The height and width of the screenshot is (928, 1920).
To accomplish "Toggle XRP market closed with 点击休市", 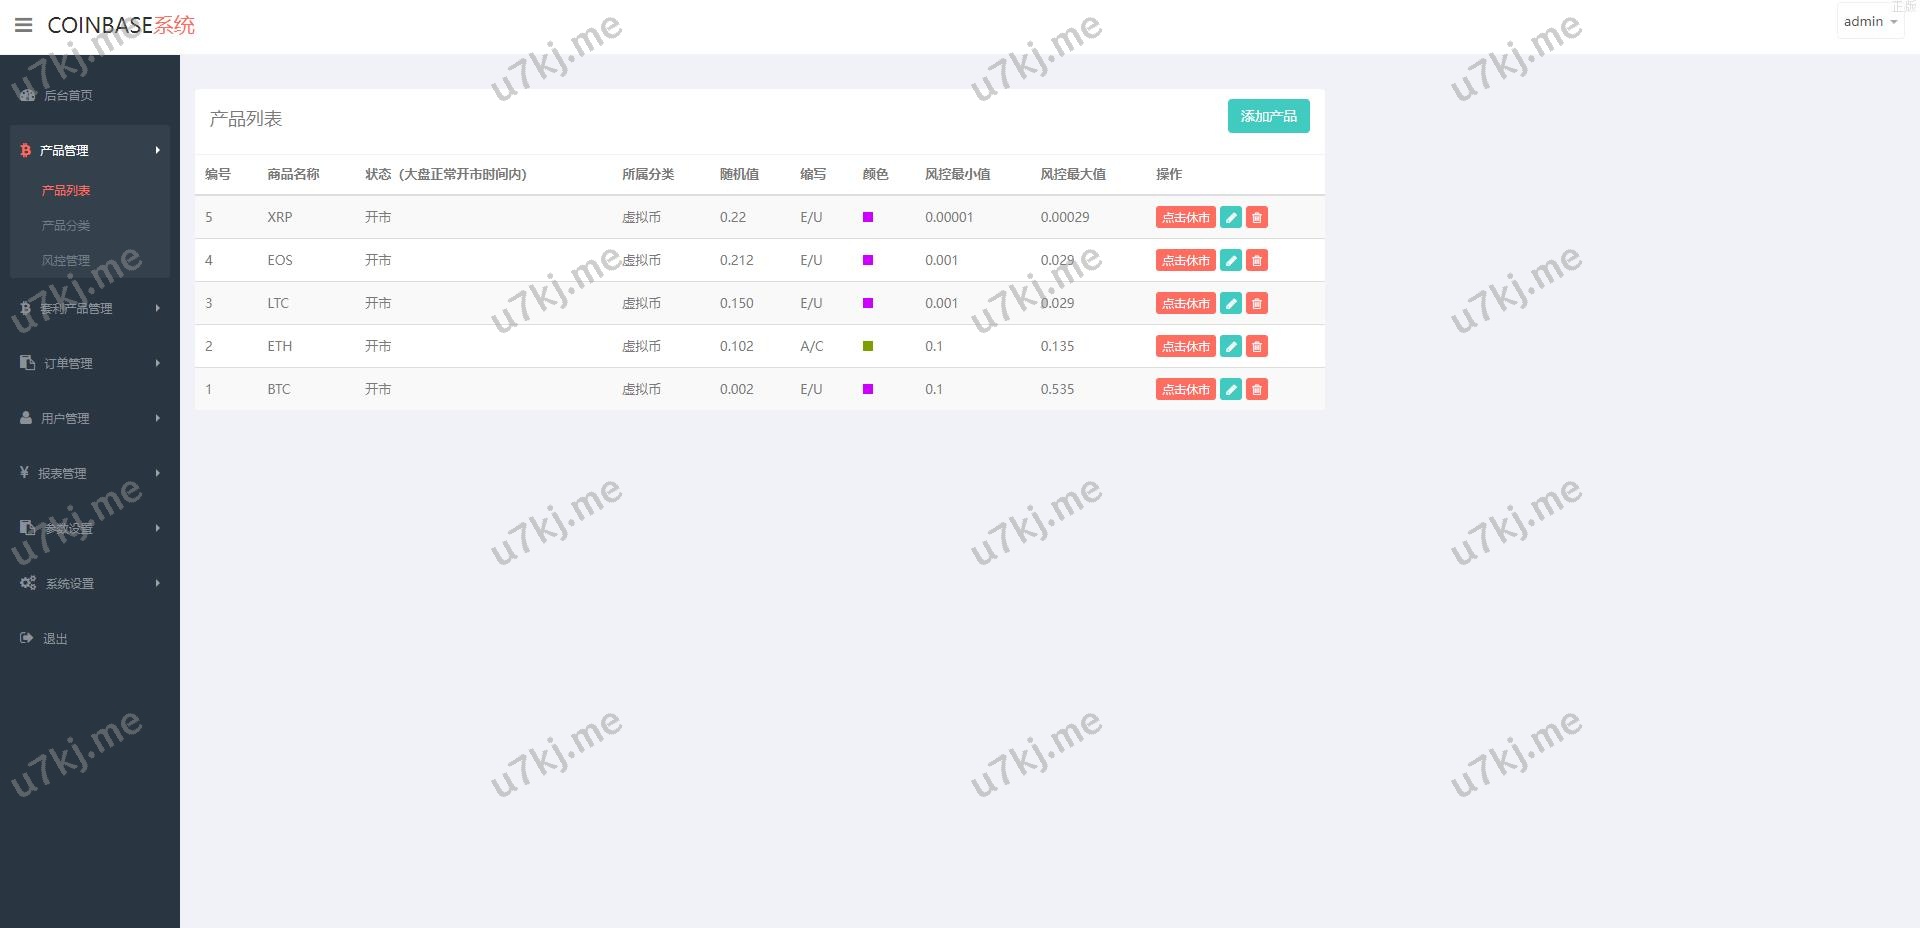I will pos(1185,217).
